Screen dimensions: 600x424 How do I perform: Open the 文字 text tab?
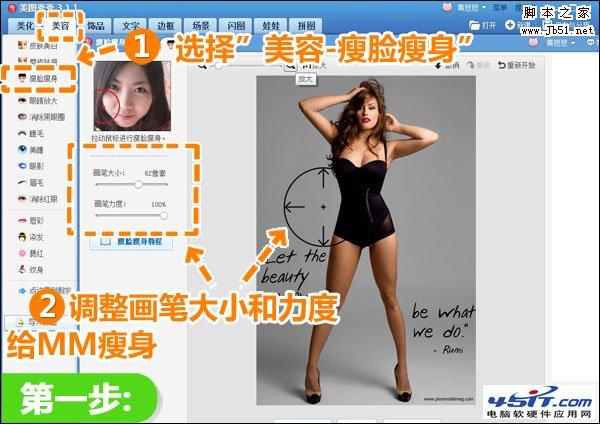tap(130, 26)
